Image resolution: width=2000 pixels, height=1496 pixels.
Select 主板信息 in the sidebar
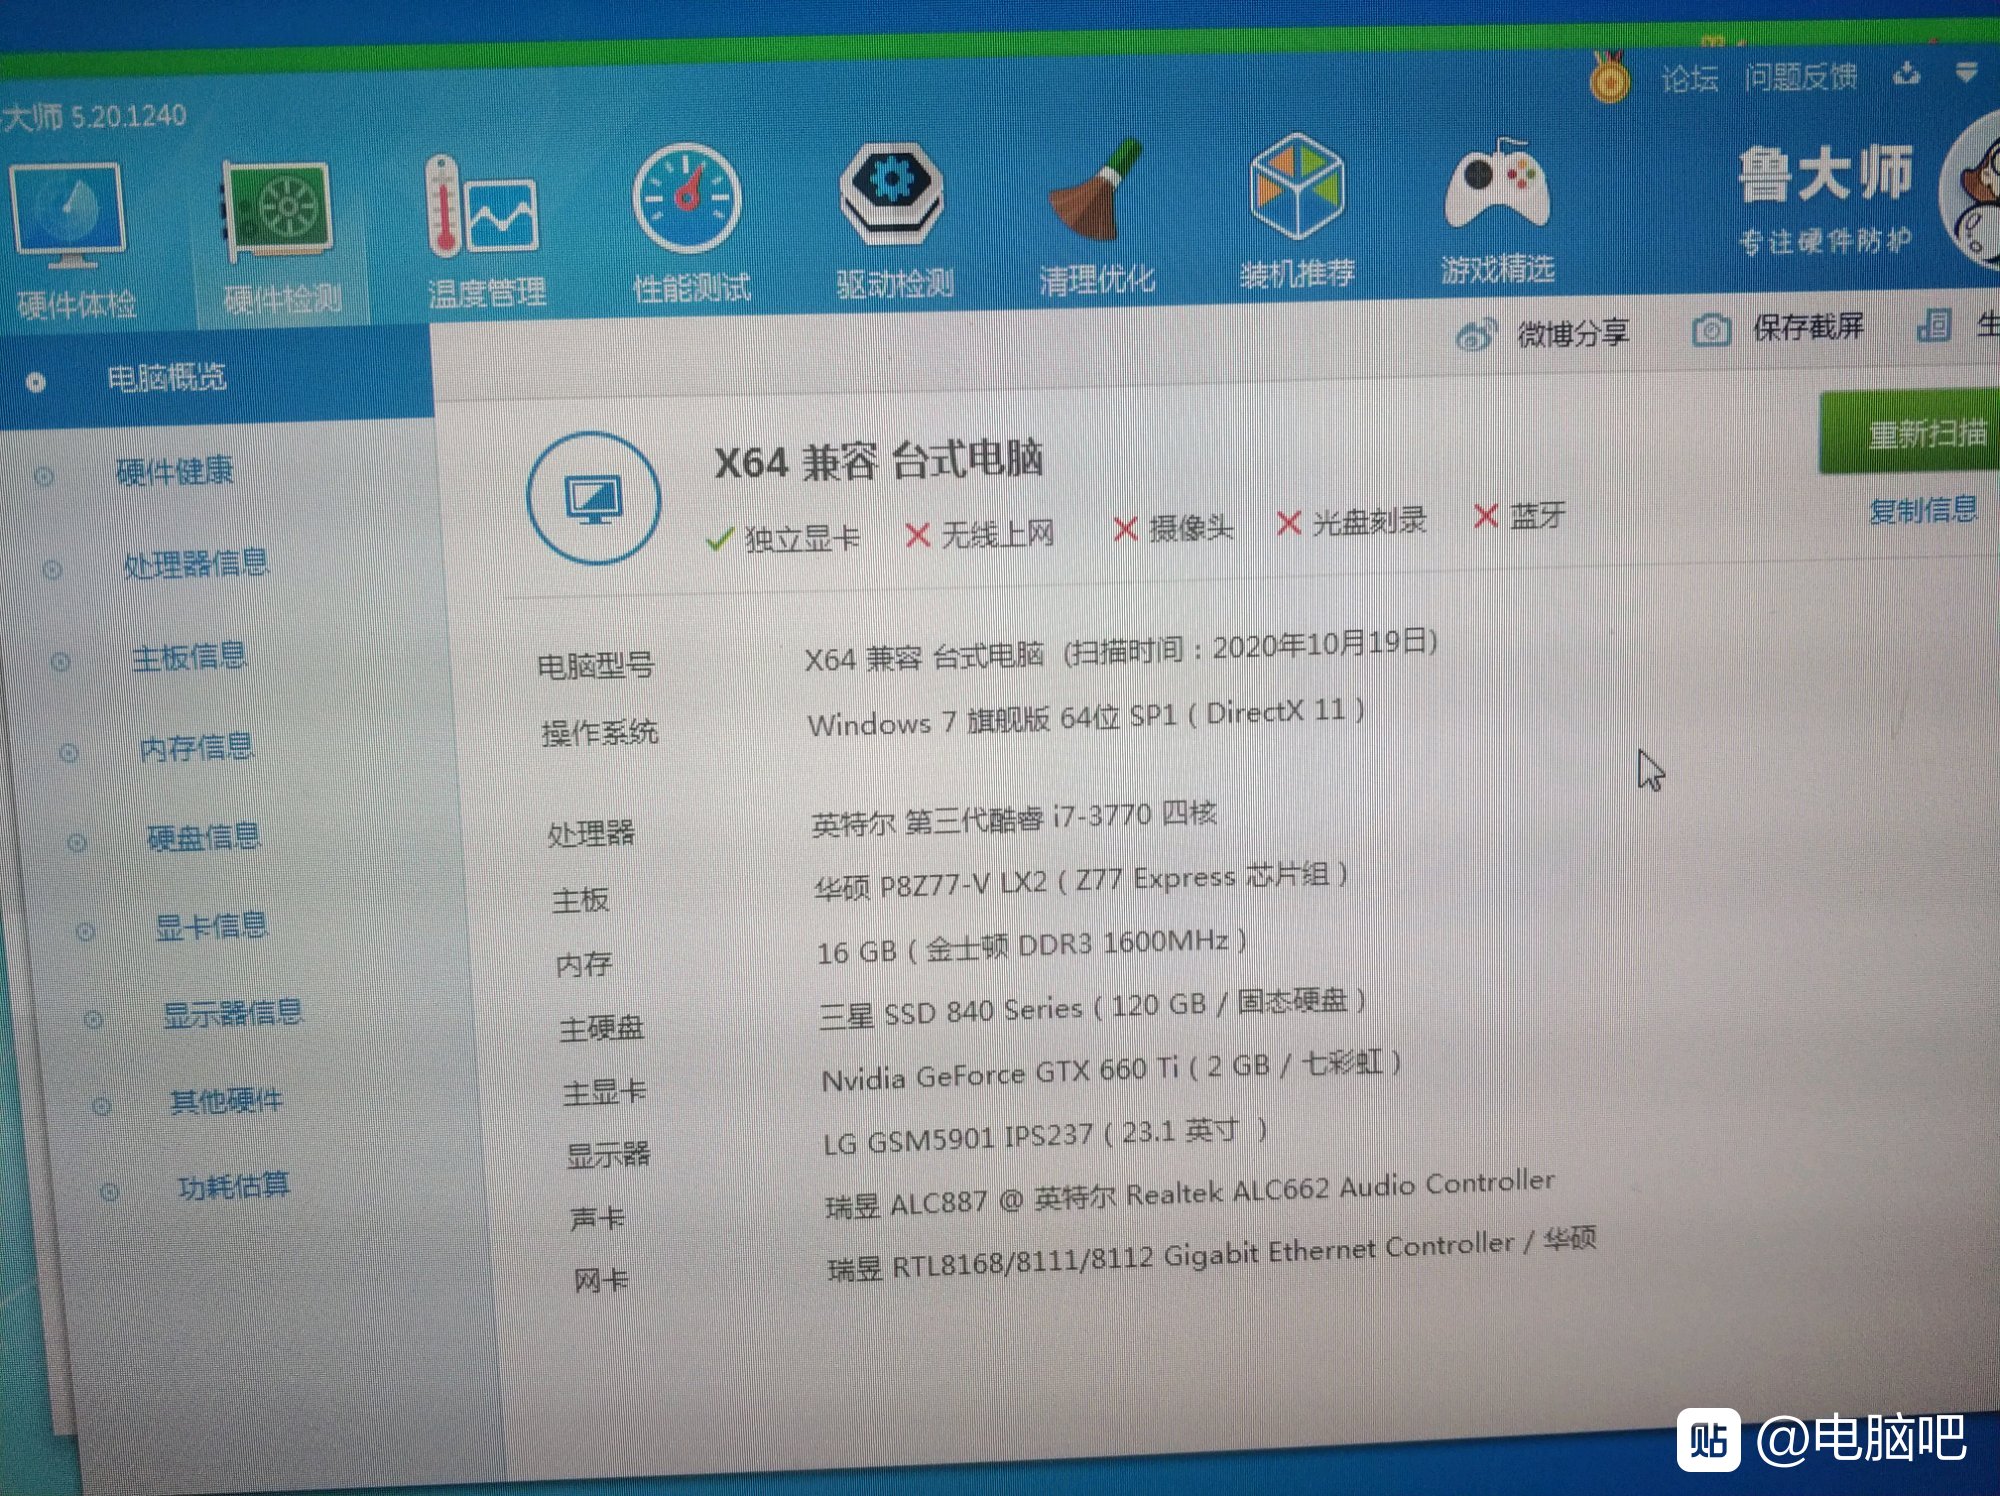point(190,657)
